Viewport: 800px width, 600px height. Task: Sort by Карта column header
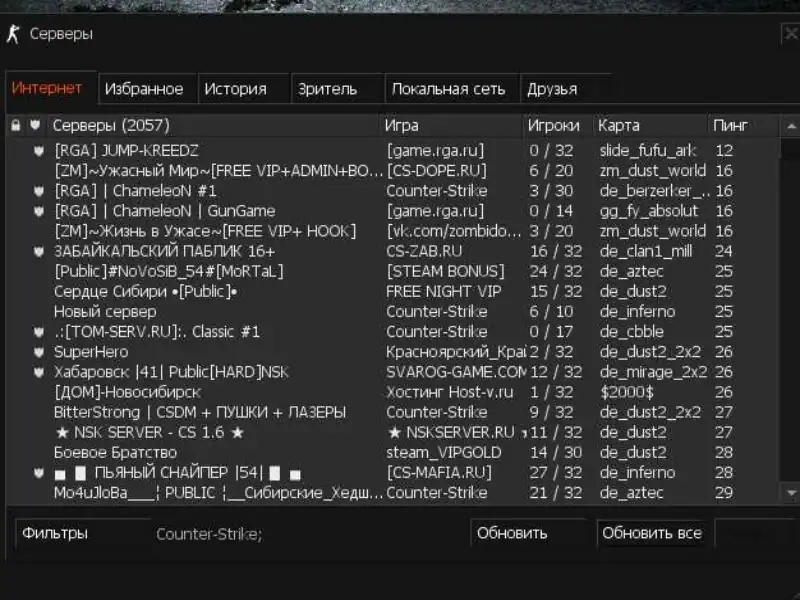pyautogui.click(x=651, y=126)
